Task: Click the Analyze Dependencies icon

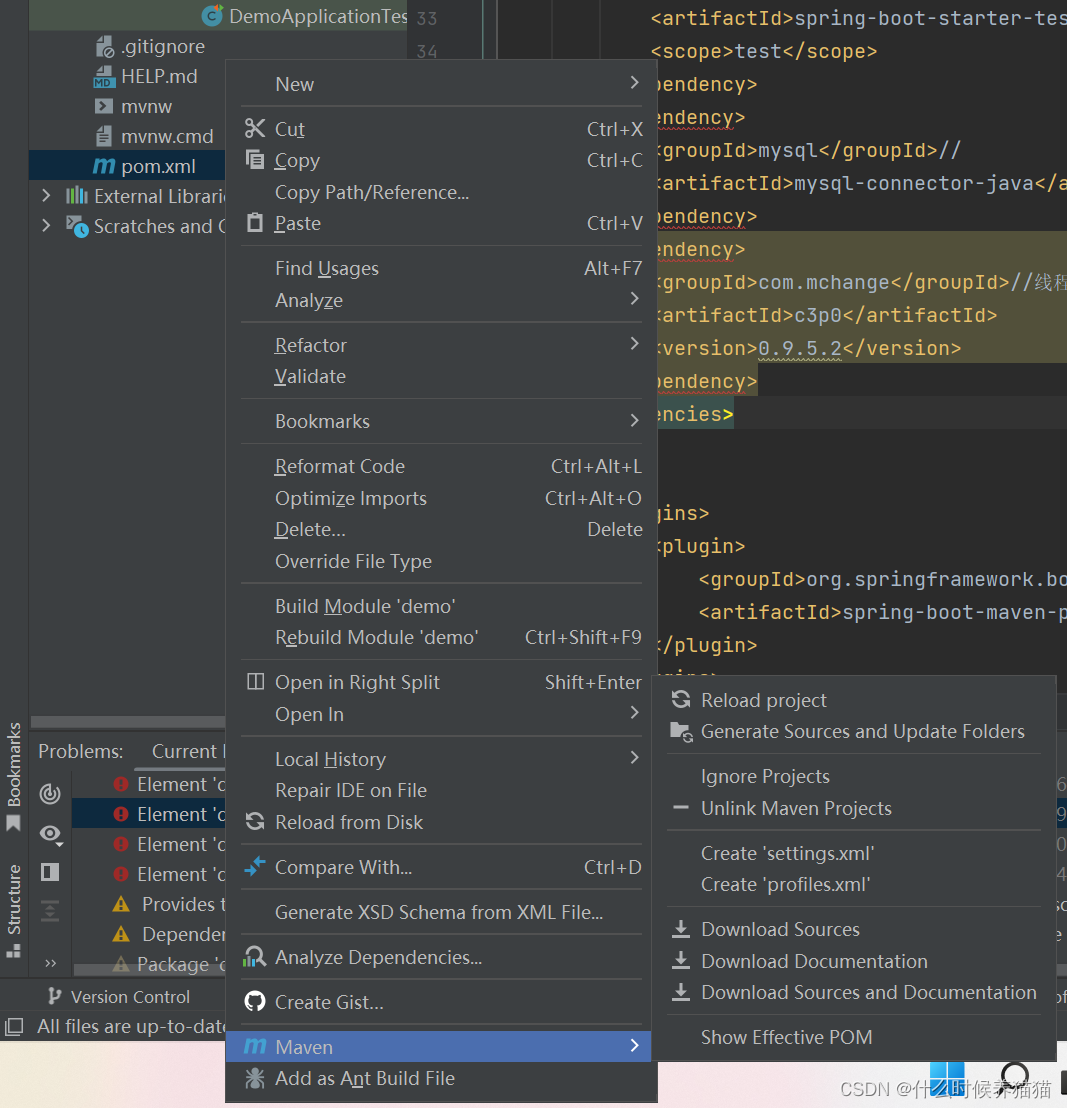Action: pyautogui.click(x=254, y=957)
